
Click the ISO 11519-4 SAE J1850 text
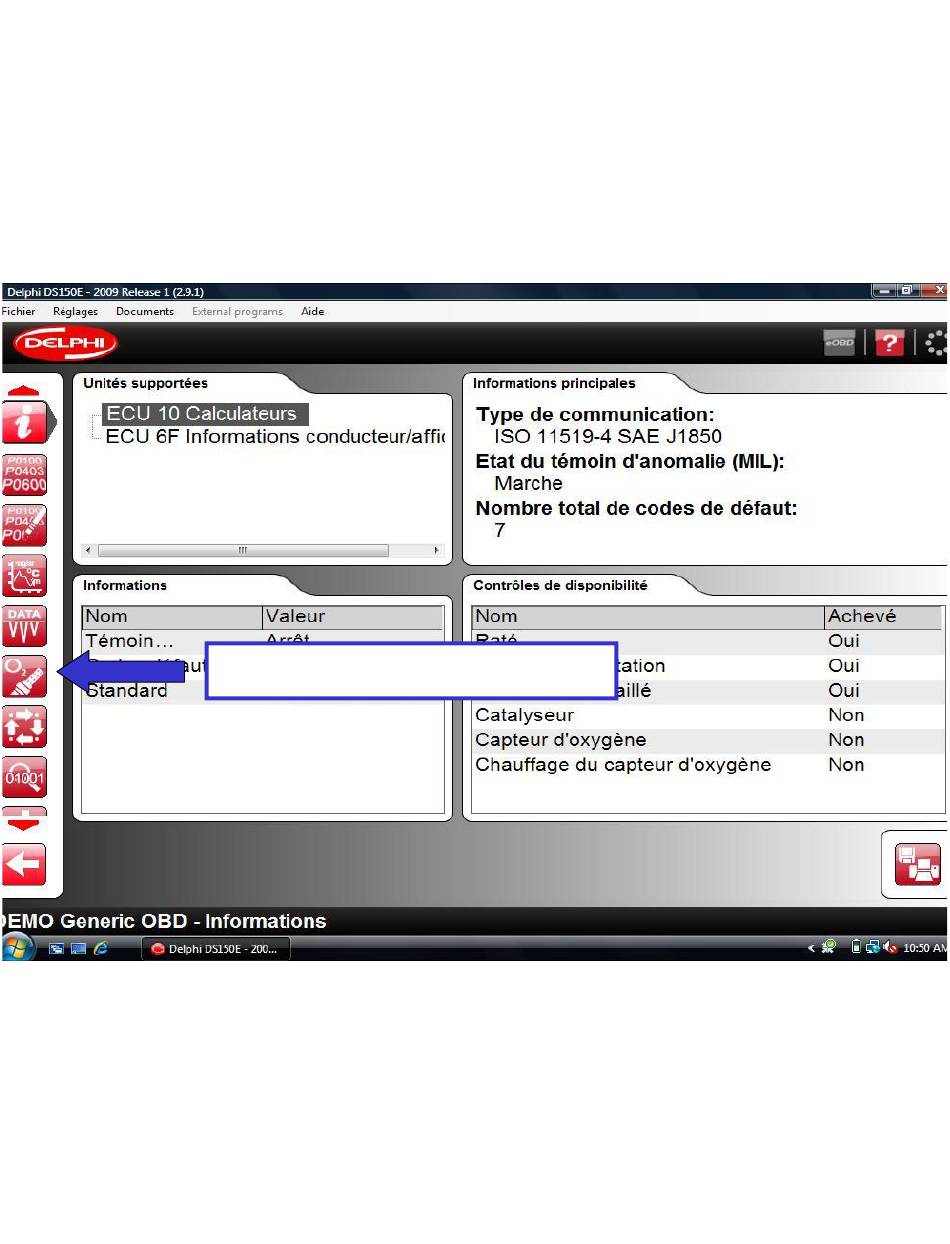tap(607, 437)
